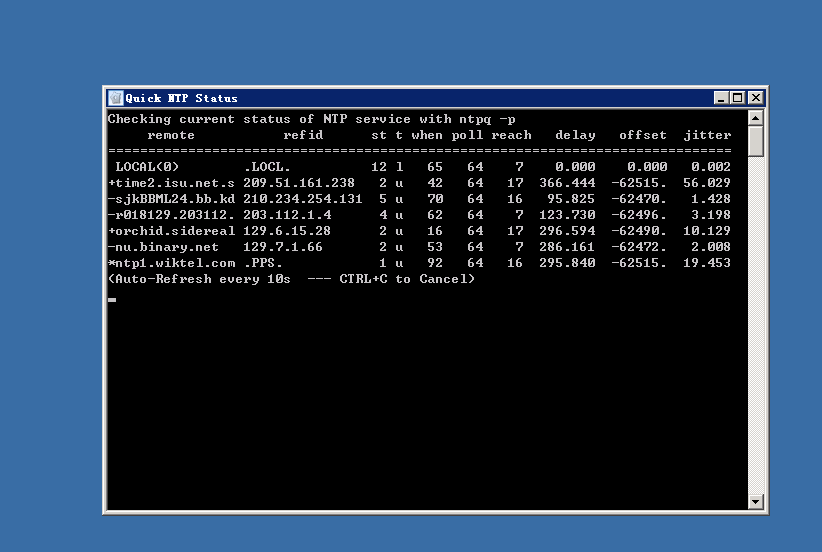Viewport: 822px width, 552px height.
Task: Click the -62472. offset value
Action: (x=639, y=247)
